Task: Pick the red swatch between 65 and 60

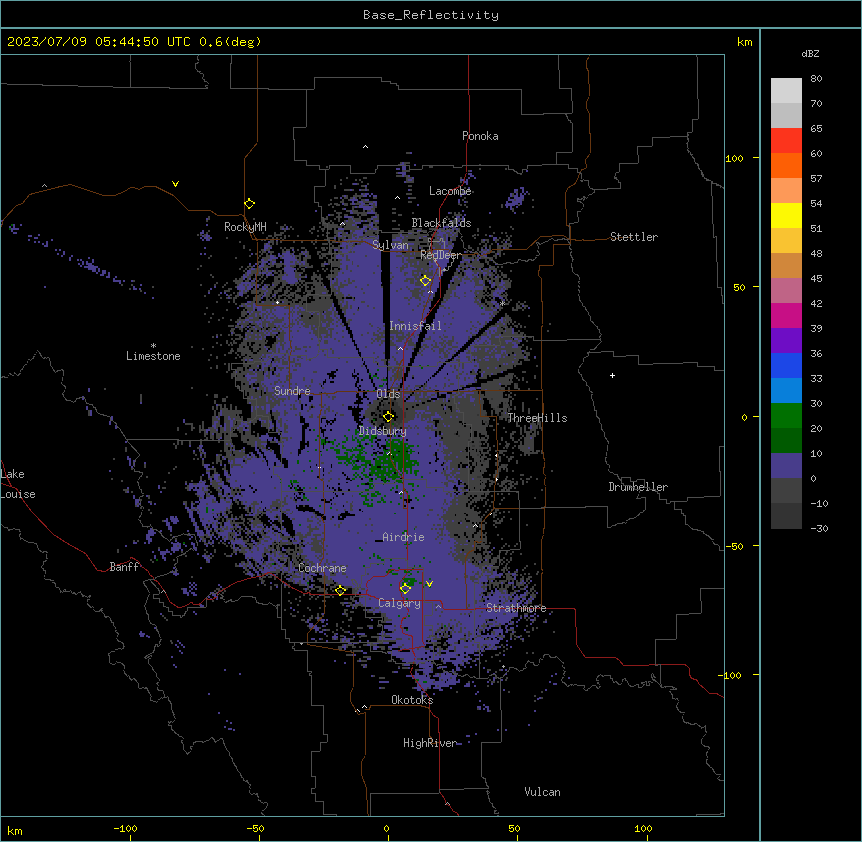Action: (786, 140)
